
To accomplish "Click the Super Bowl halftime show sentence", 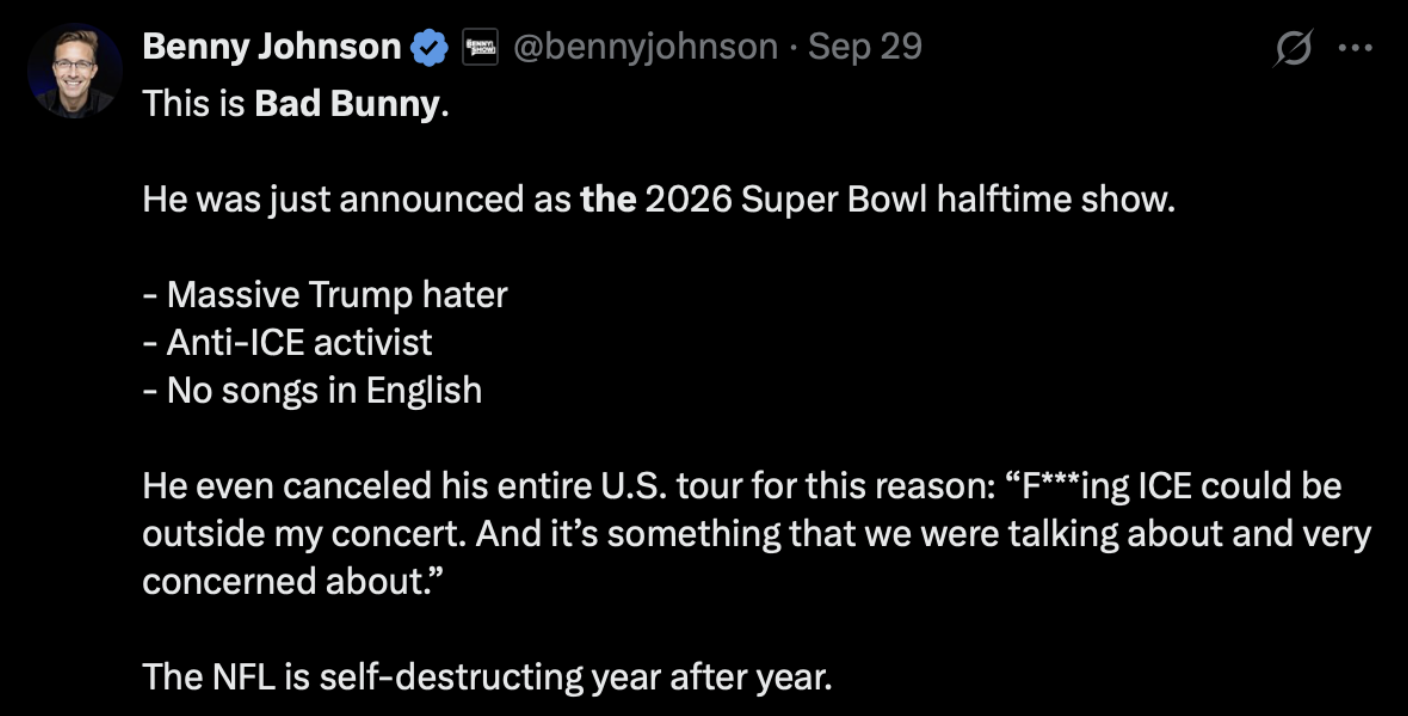I will click(x=656, y=200).
